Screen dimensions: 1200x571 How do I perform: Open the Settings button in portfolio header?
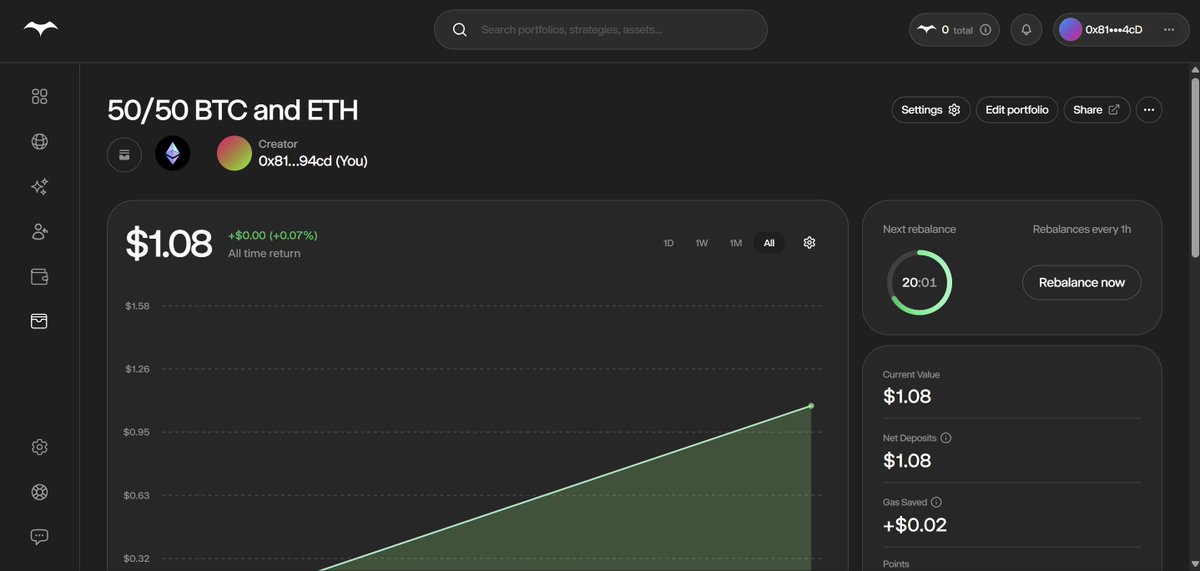pos(930,110)
